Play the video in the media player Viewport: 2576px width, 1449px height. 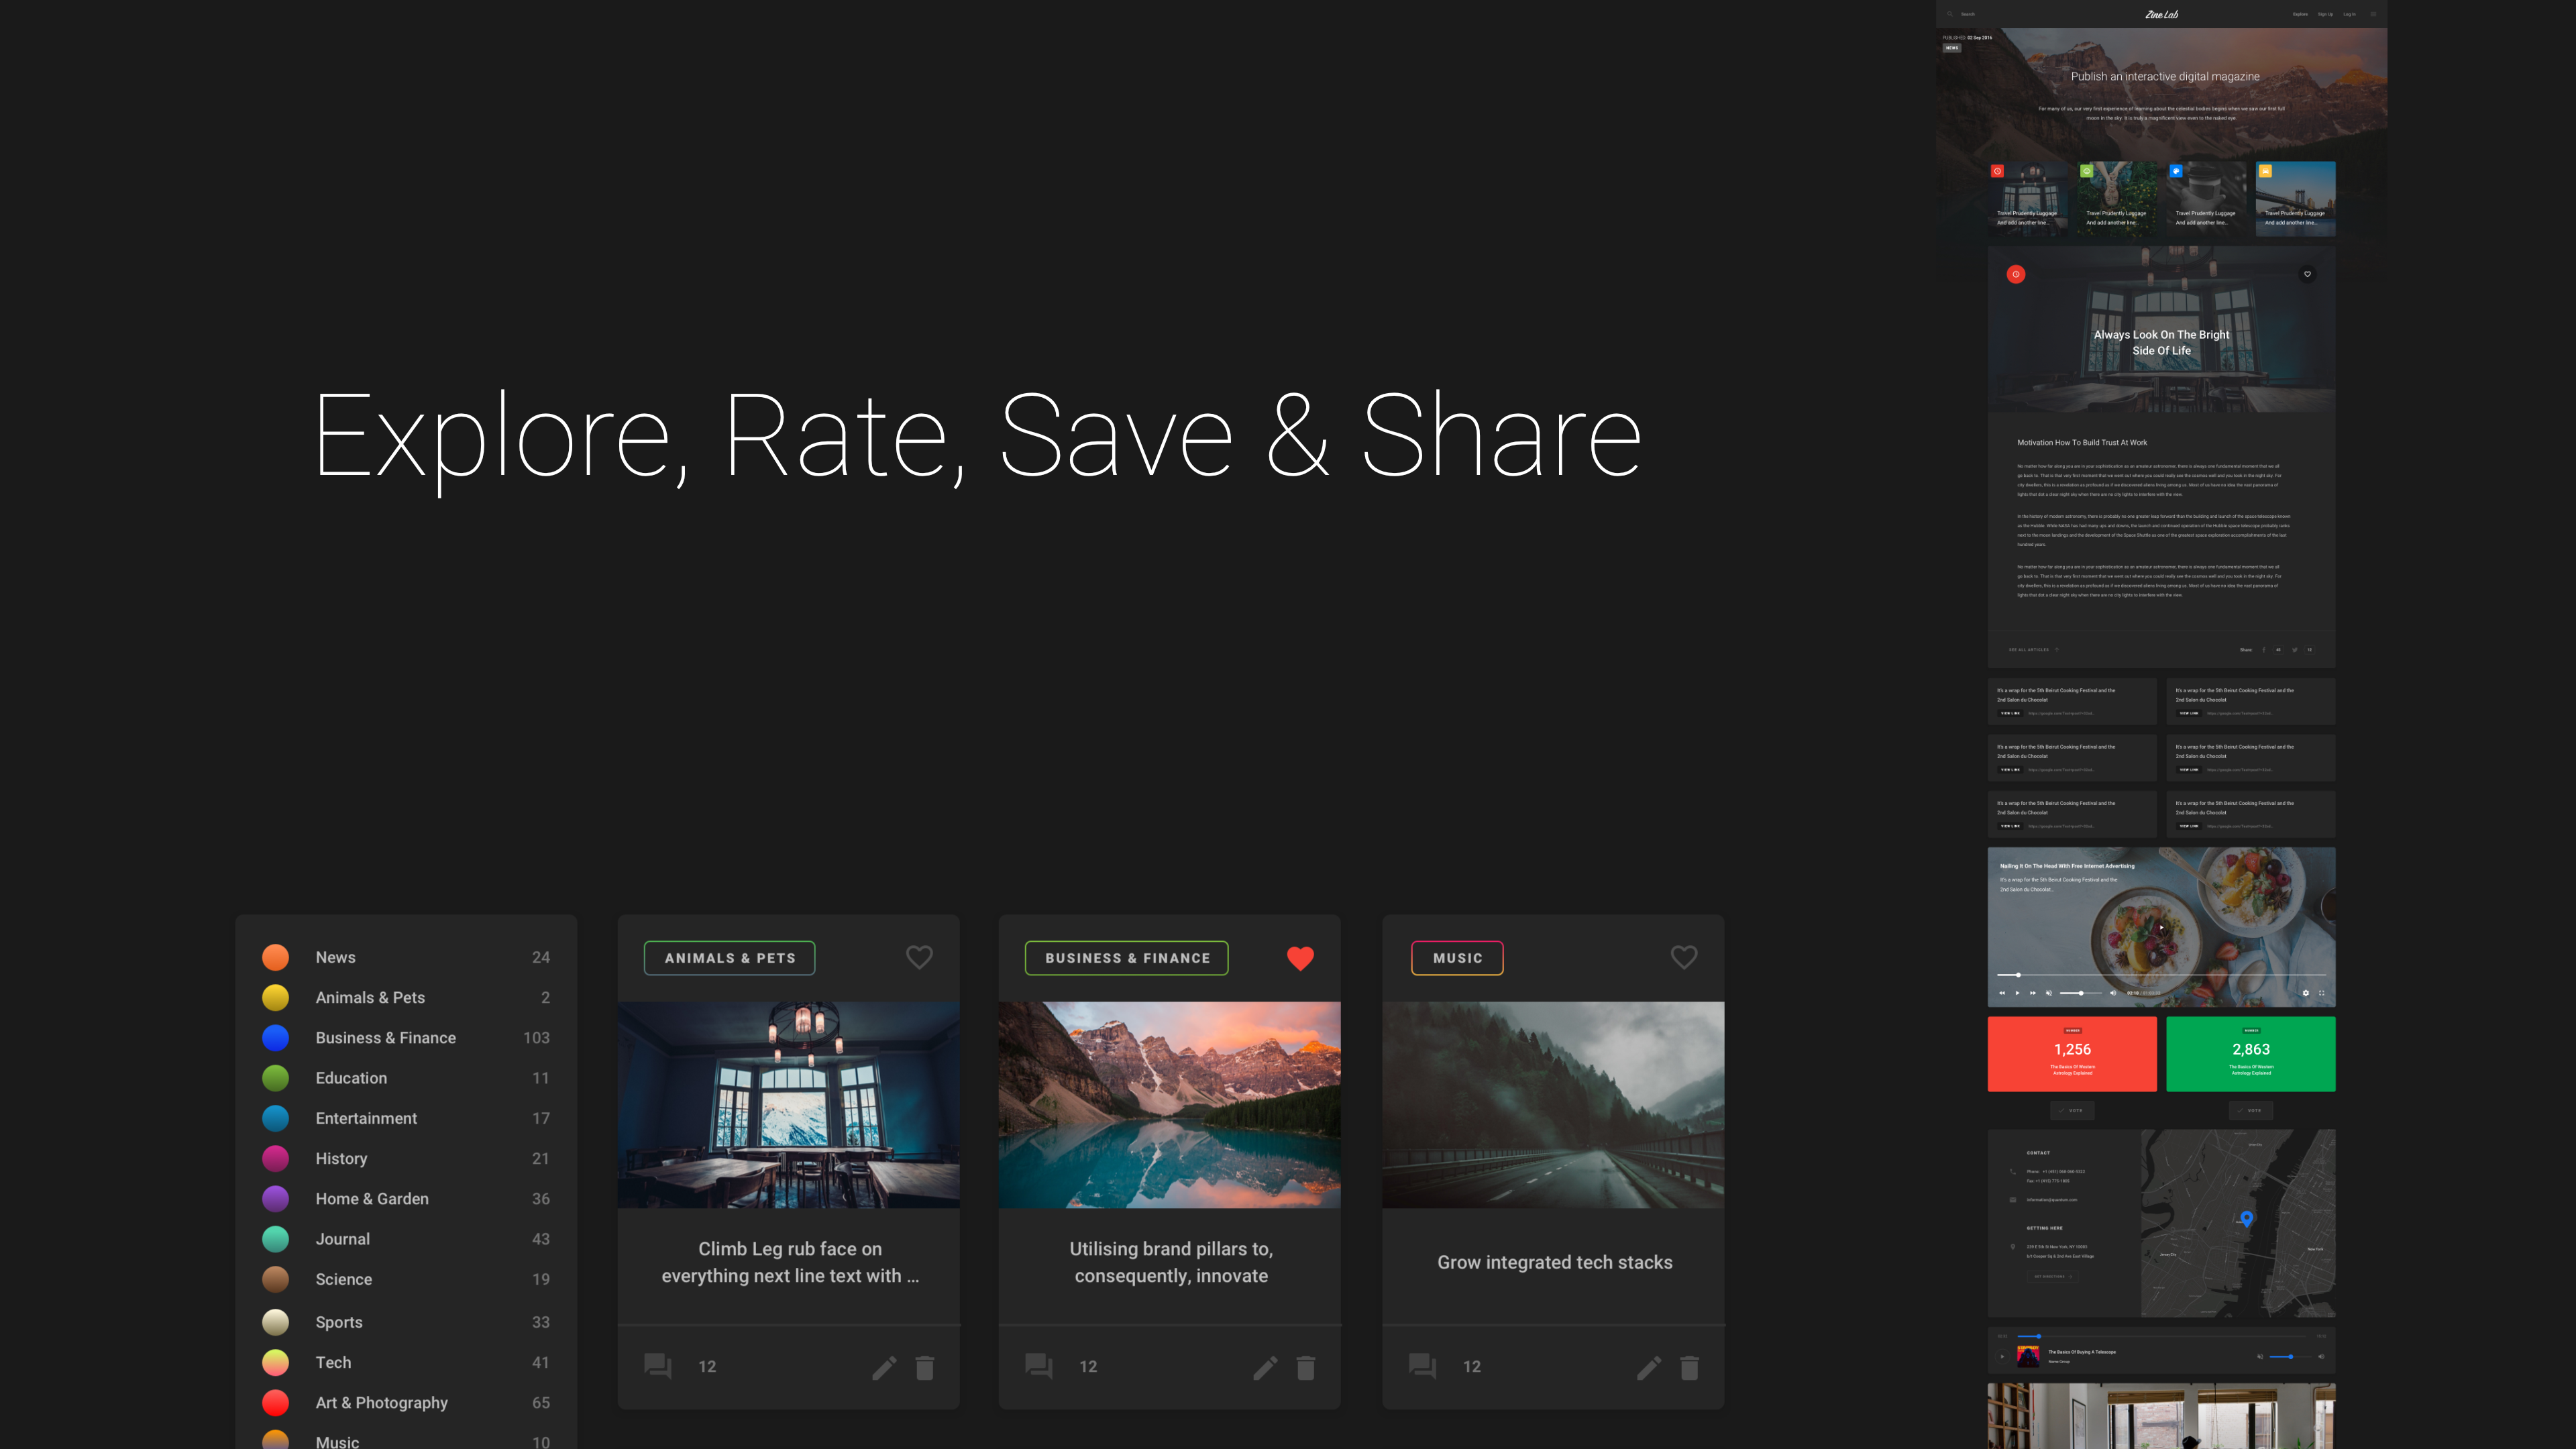(2018, 993)
